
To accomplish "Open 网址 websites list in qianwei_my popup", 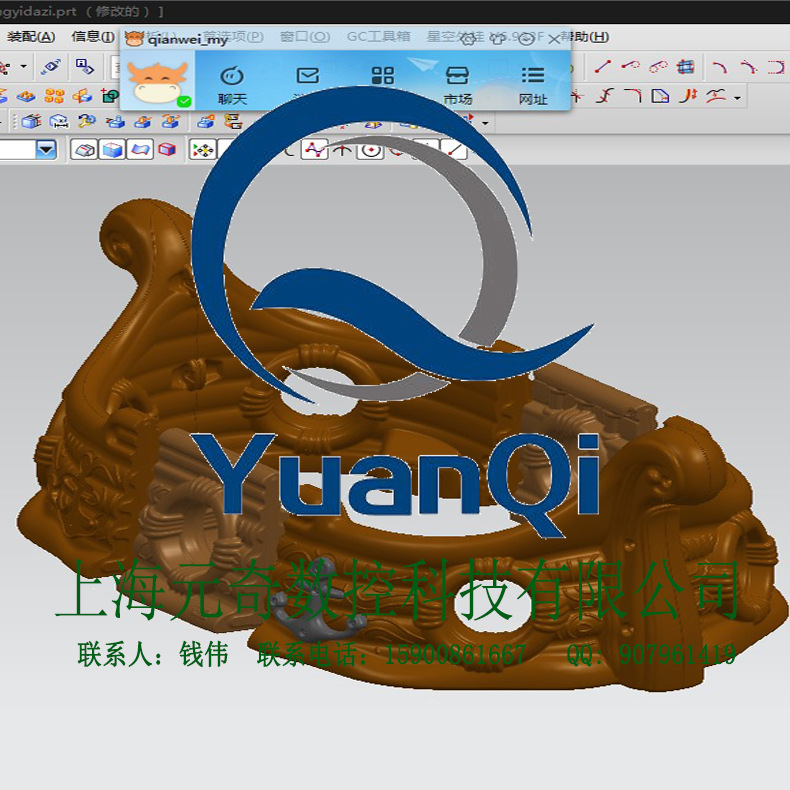I will click(x=533, y=85).
